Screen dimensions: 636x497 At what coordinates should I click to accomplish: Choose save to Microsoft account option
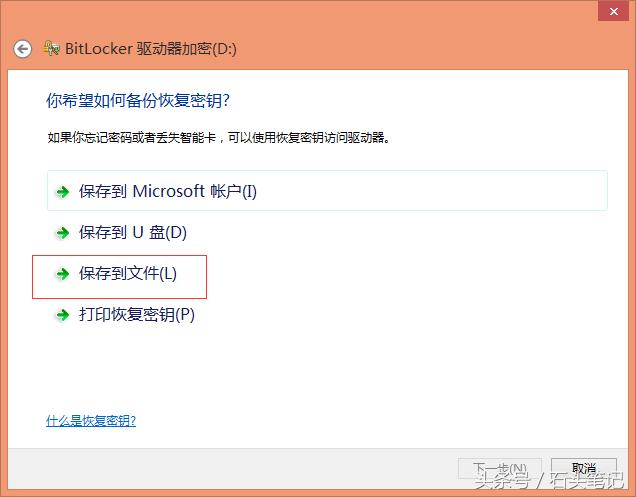(x=327, y=191)
